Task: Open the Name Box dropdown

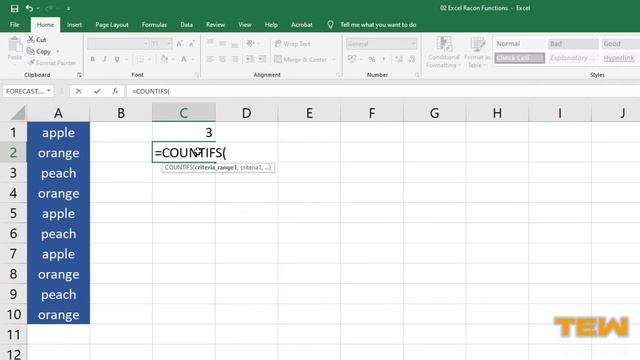Action: pos(49,91)
